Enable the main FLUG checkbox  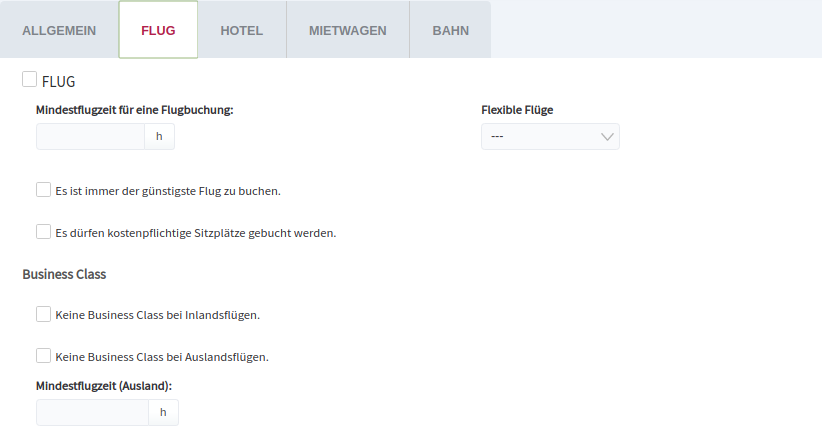(29, 80)
